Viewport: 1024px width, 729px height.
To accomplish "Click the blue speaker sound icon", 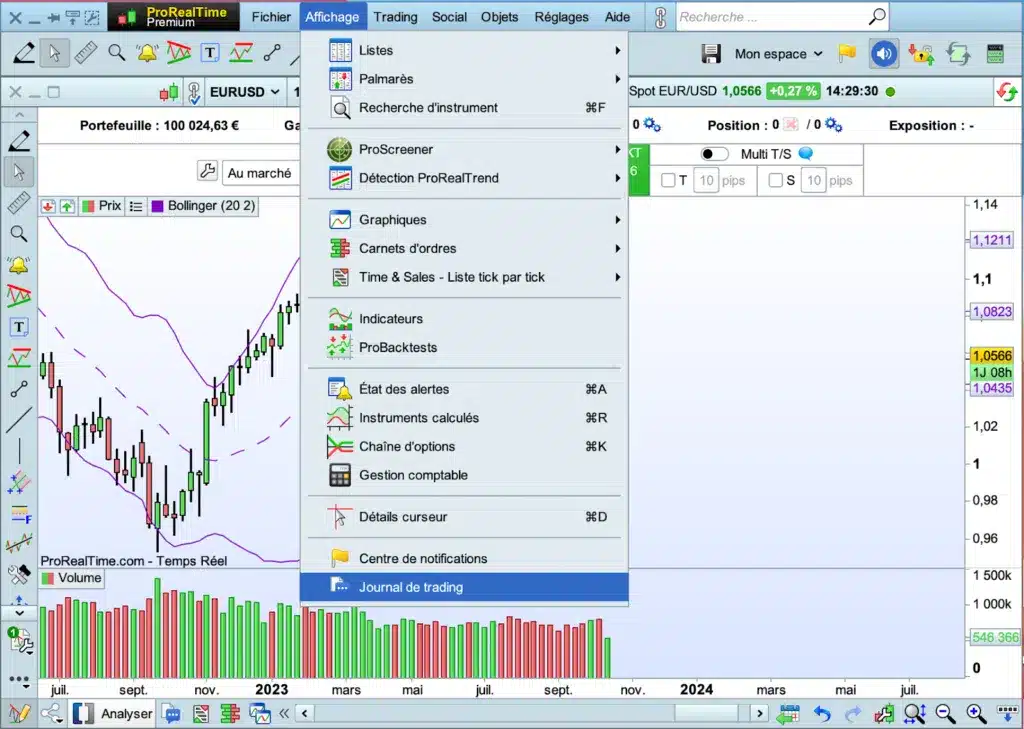I will (883, 54).
